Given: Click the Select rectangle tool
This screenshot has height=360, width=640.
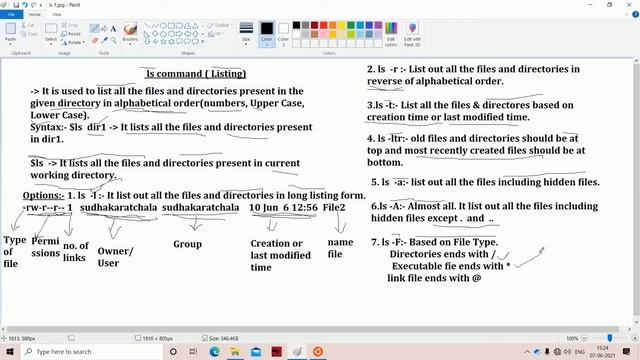Looking at the screenshot, I should tap(51, 28).
